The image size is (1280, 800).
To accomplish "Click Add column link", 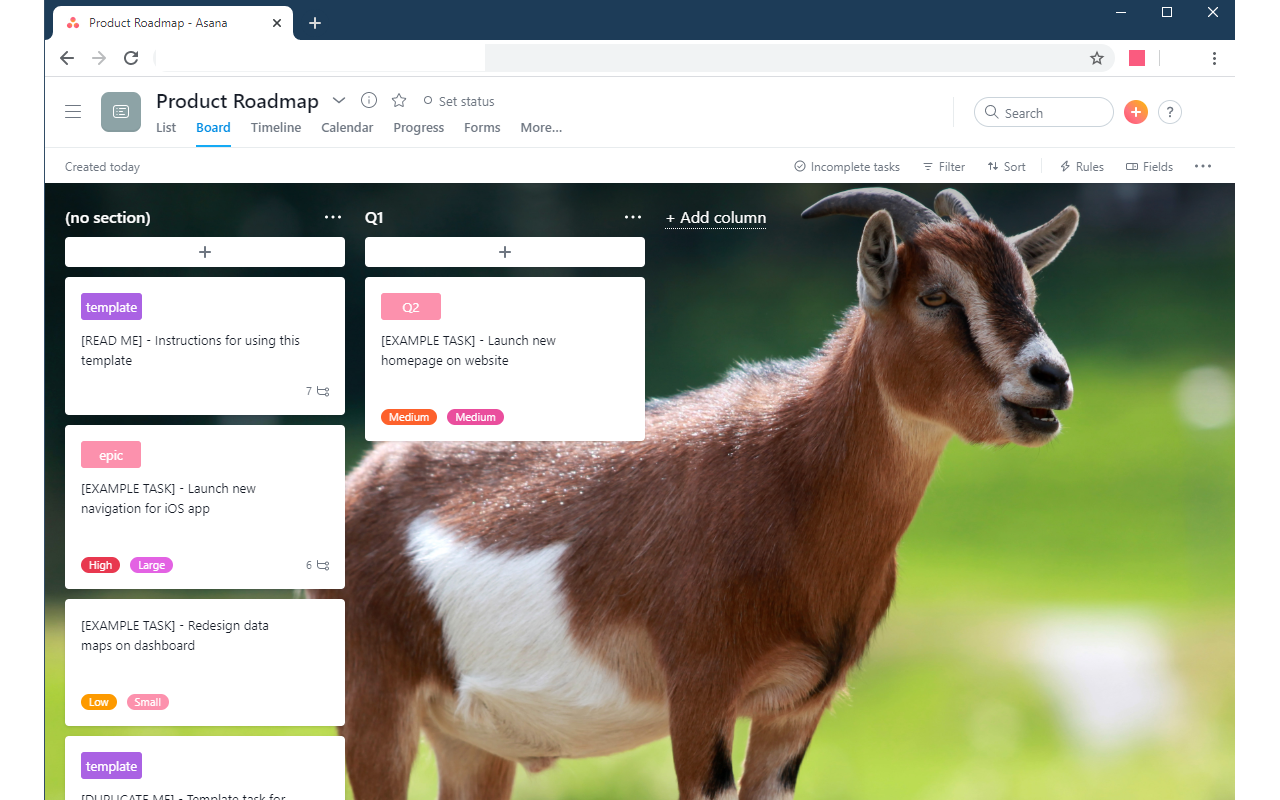I will tap(716, 218).
